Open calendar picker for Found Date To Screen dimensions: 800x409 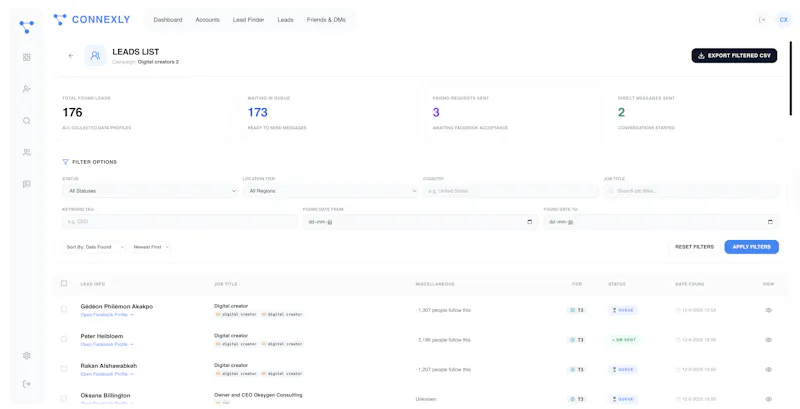point(770,222)
